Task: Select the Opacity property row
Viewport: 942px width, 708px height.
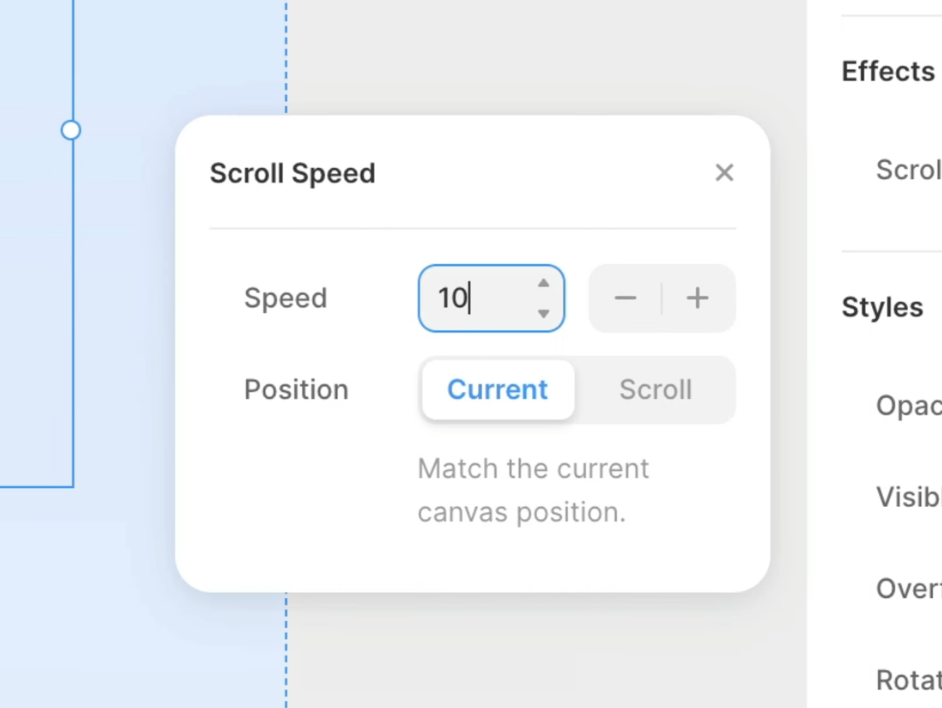Action: [908, 405]
